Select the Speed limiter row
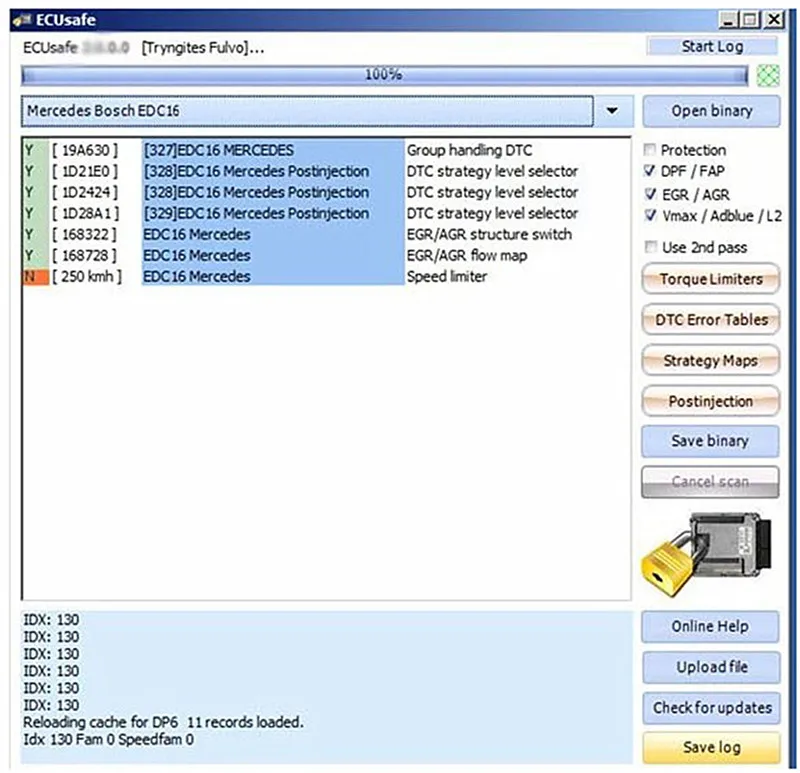Screen dimensions: 800x773 coord(327,276)
